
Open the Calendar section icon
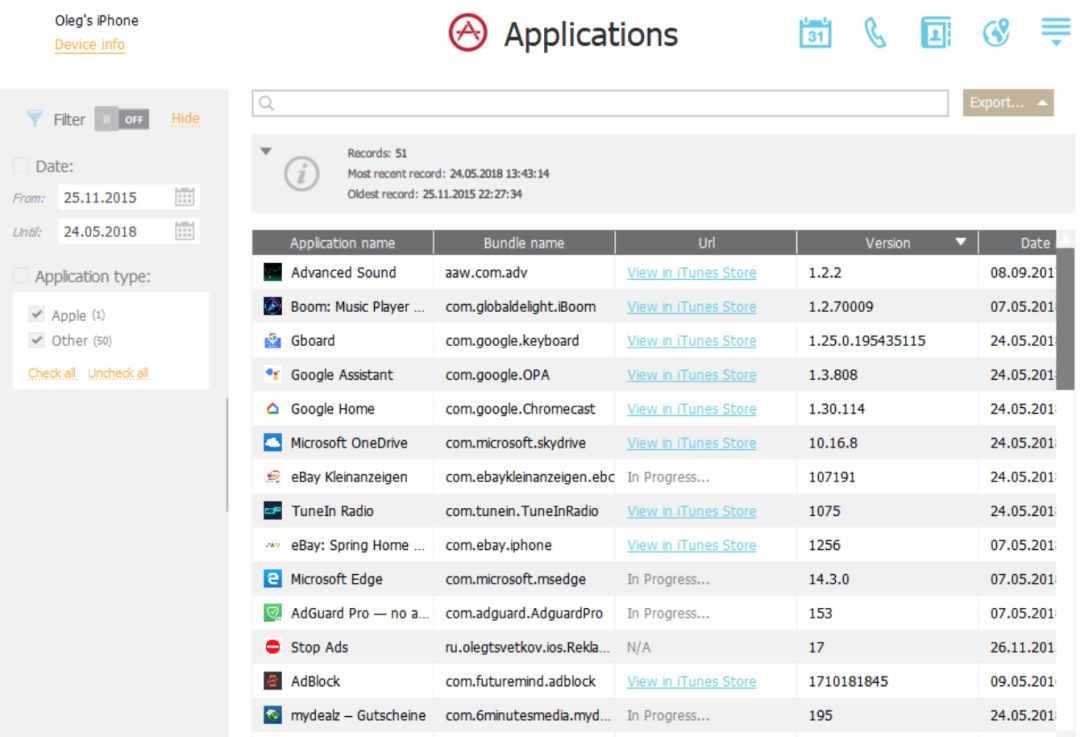click(815, 33)
